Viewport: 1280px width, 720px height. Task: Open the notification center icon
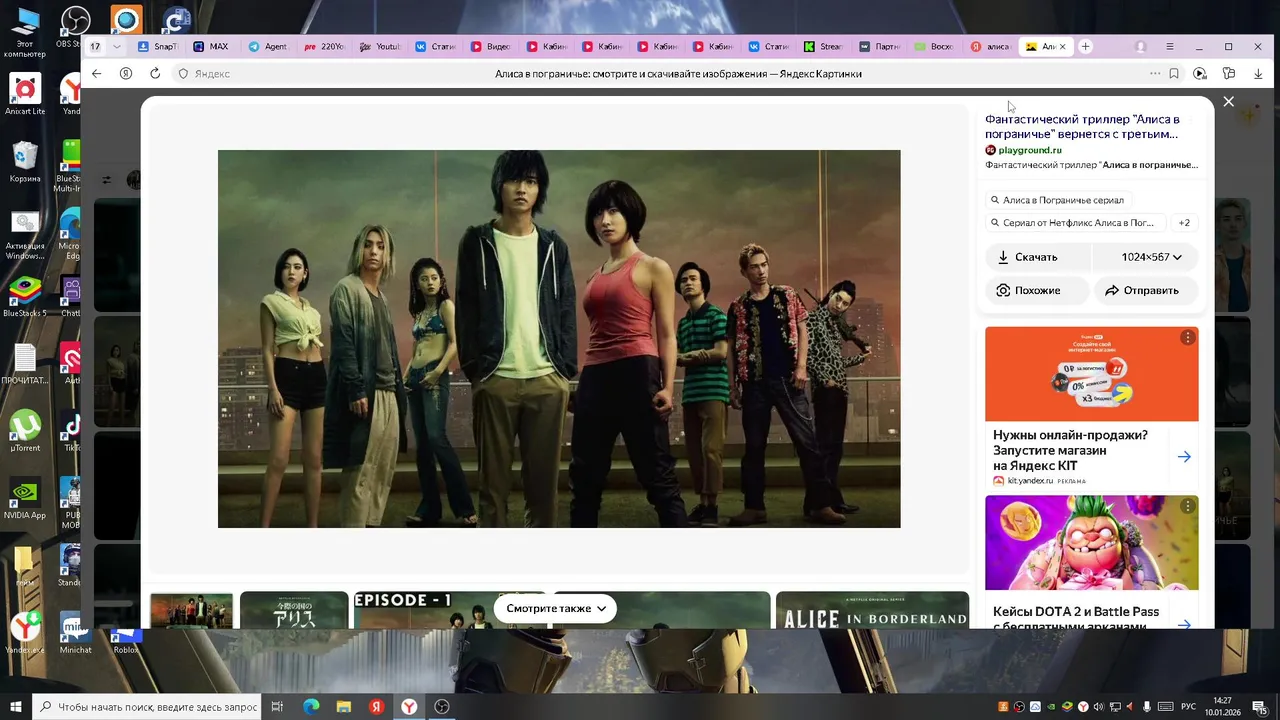pyautogui.click(x=1262, y=707)
